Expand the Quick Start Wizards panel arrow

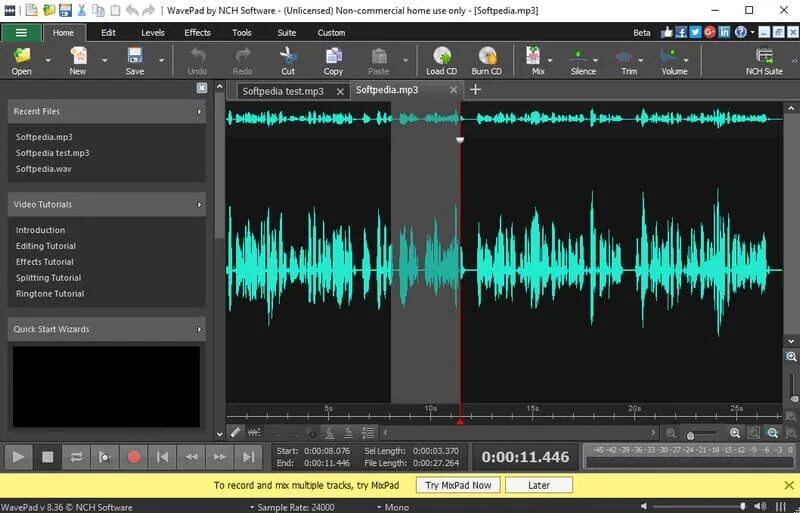coord(199,329)
